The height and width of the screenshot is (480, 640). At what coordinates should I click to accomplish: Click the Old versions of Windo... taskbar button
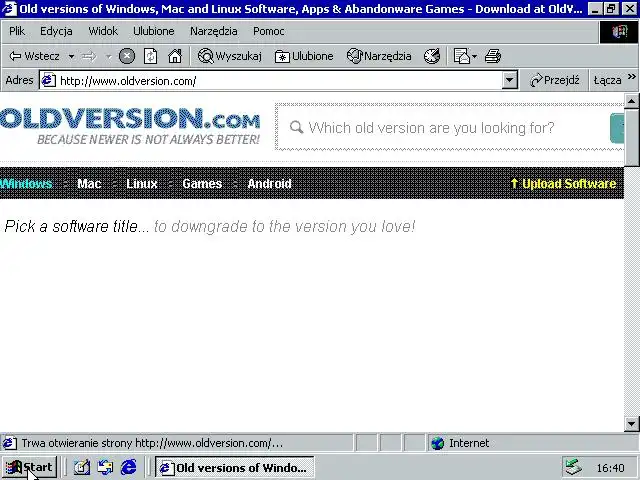pos(234,467)
